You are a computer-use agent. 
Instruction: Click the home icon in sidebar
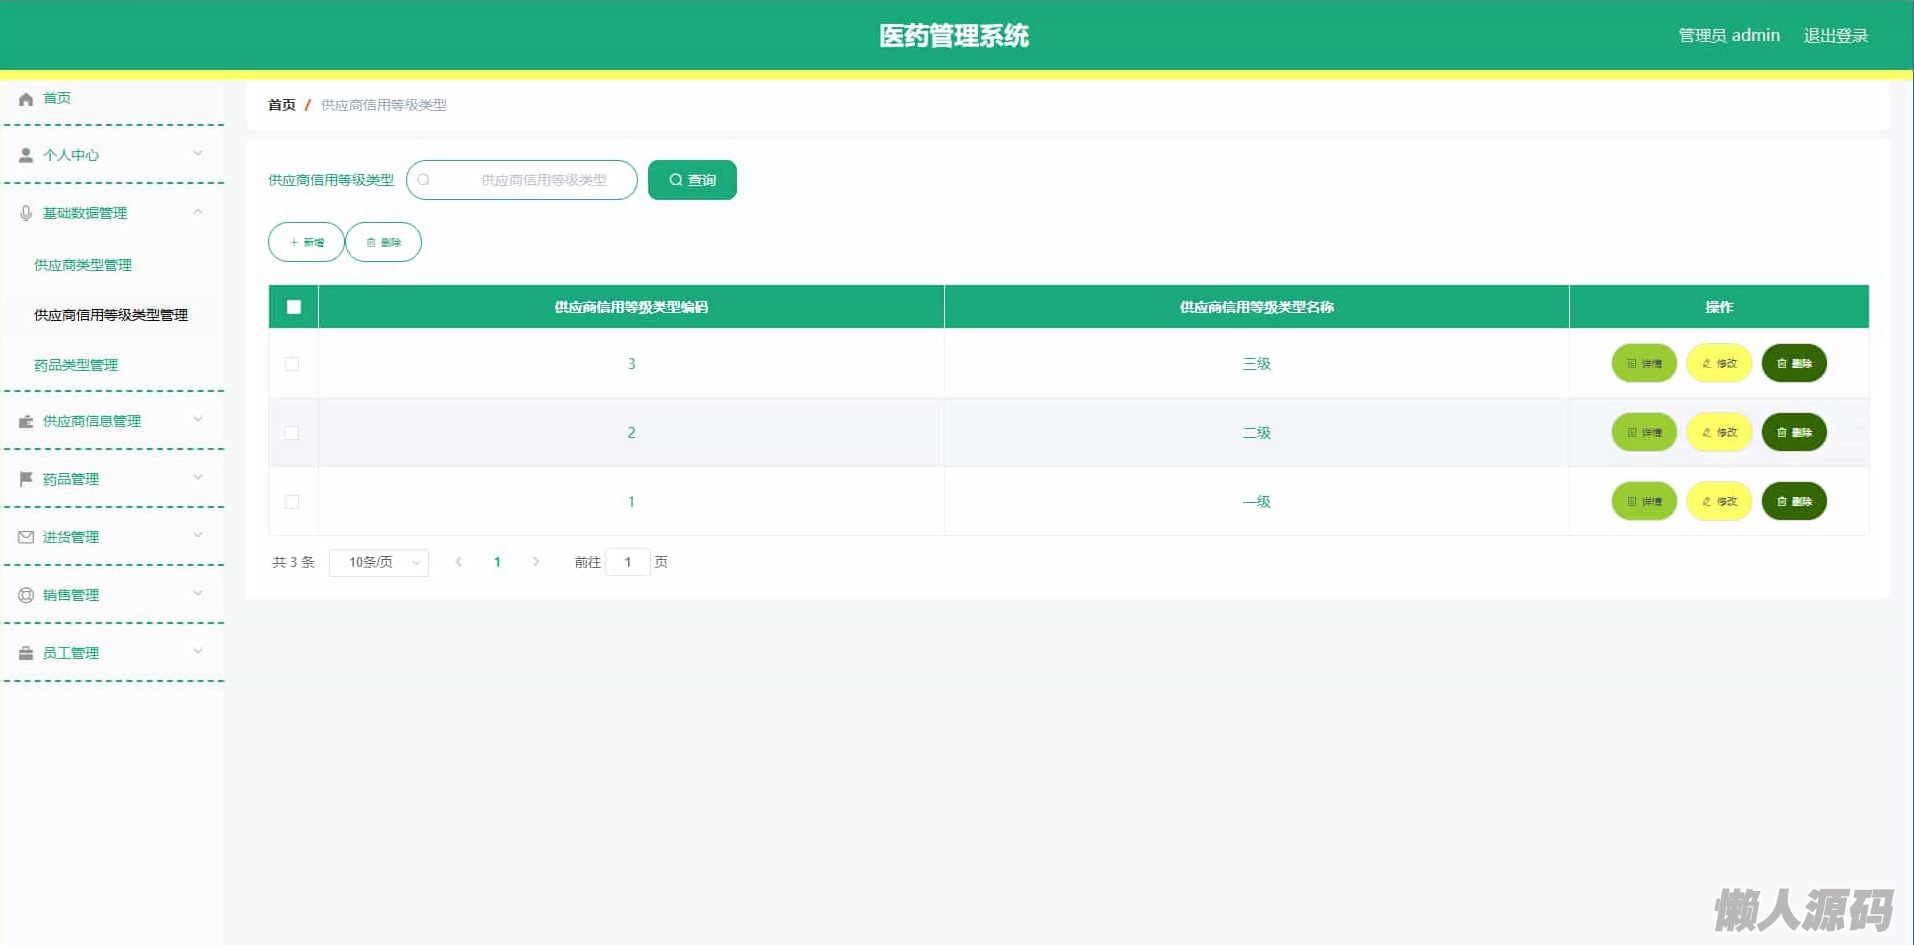pos(26,99)
